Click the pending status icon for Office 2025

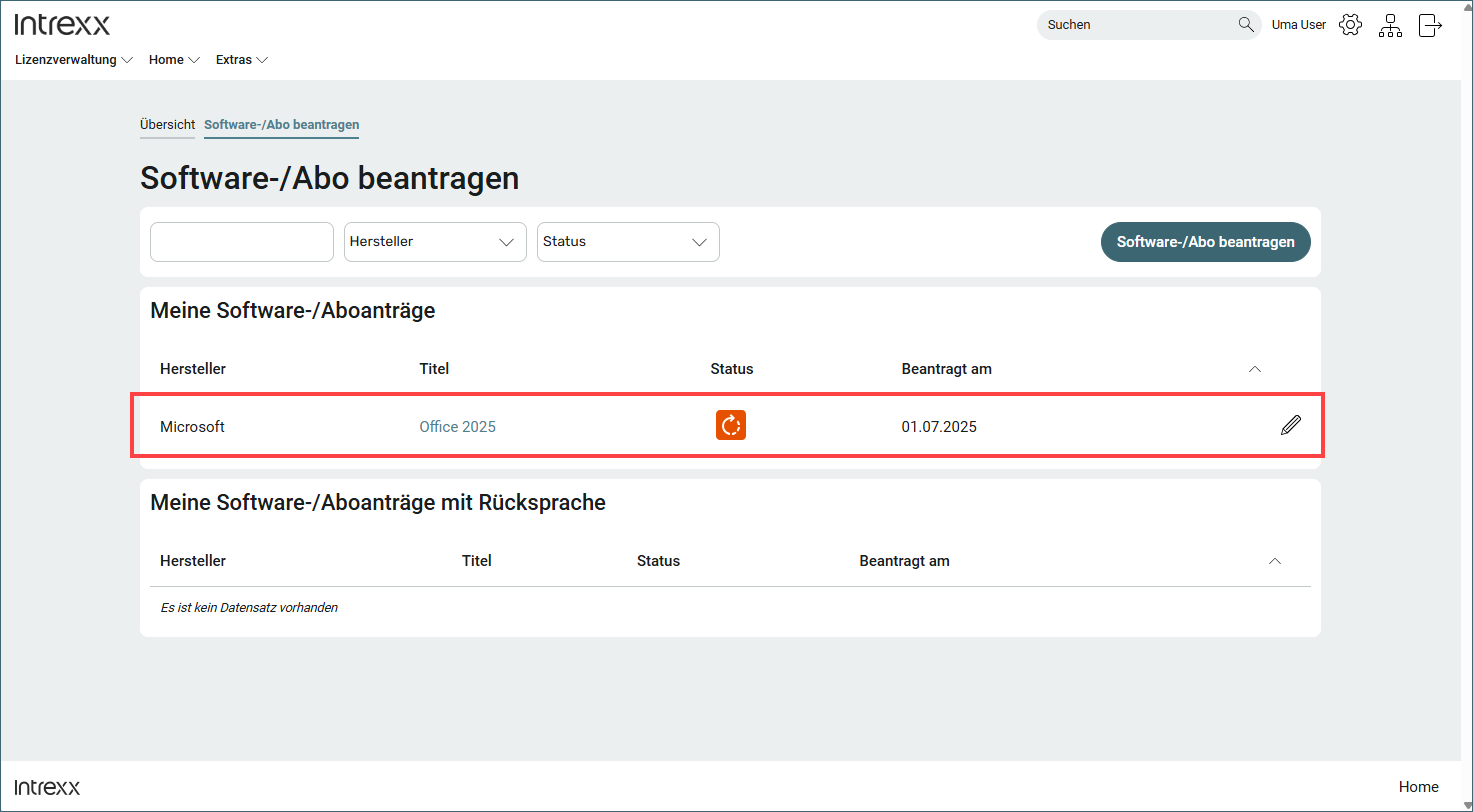pos(731,425)
